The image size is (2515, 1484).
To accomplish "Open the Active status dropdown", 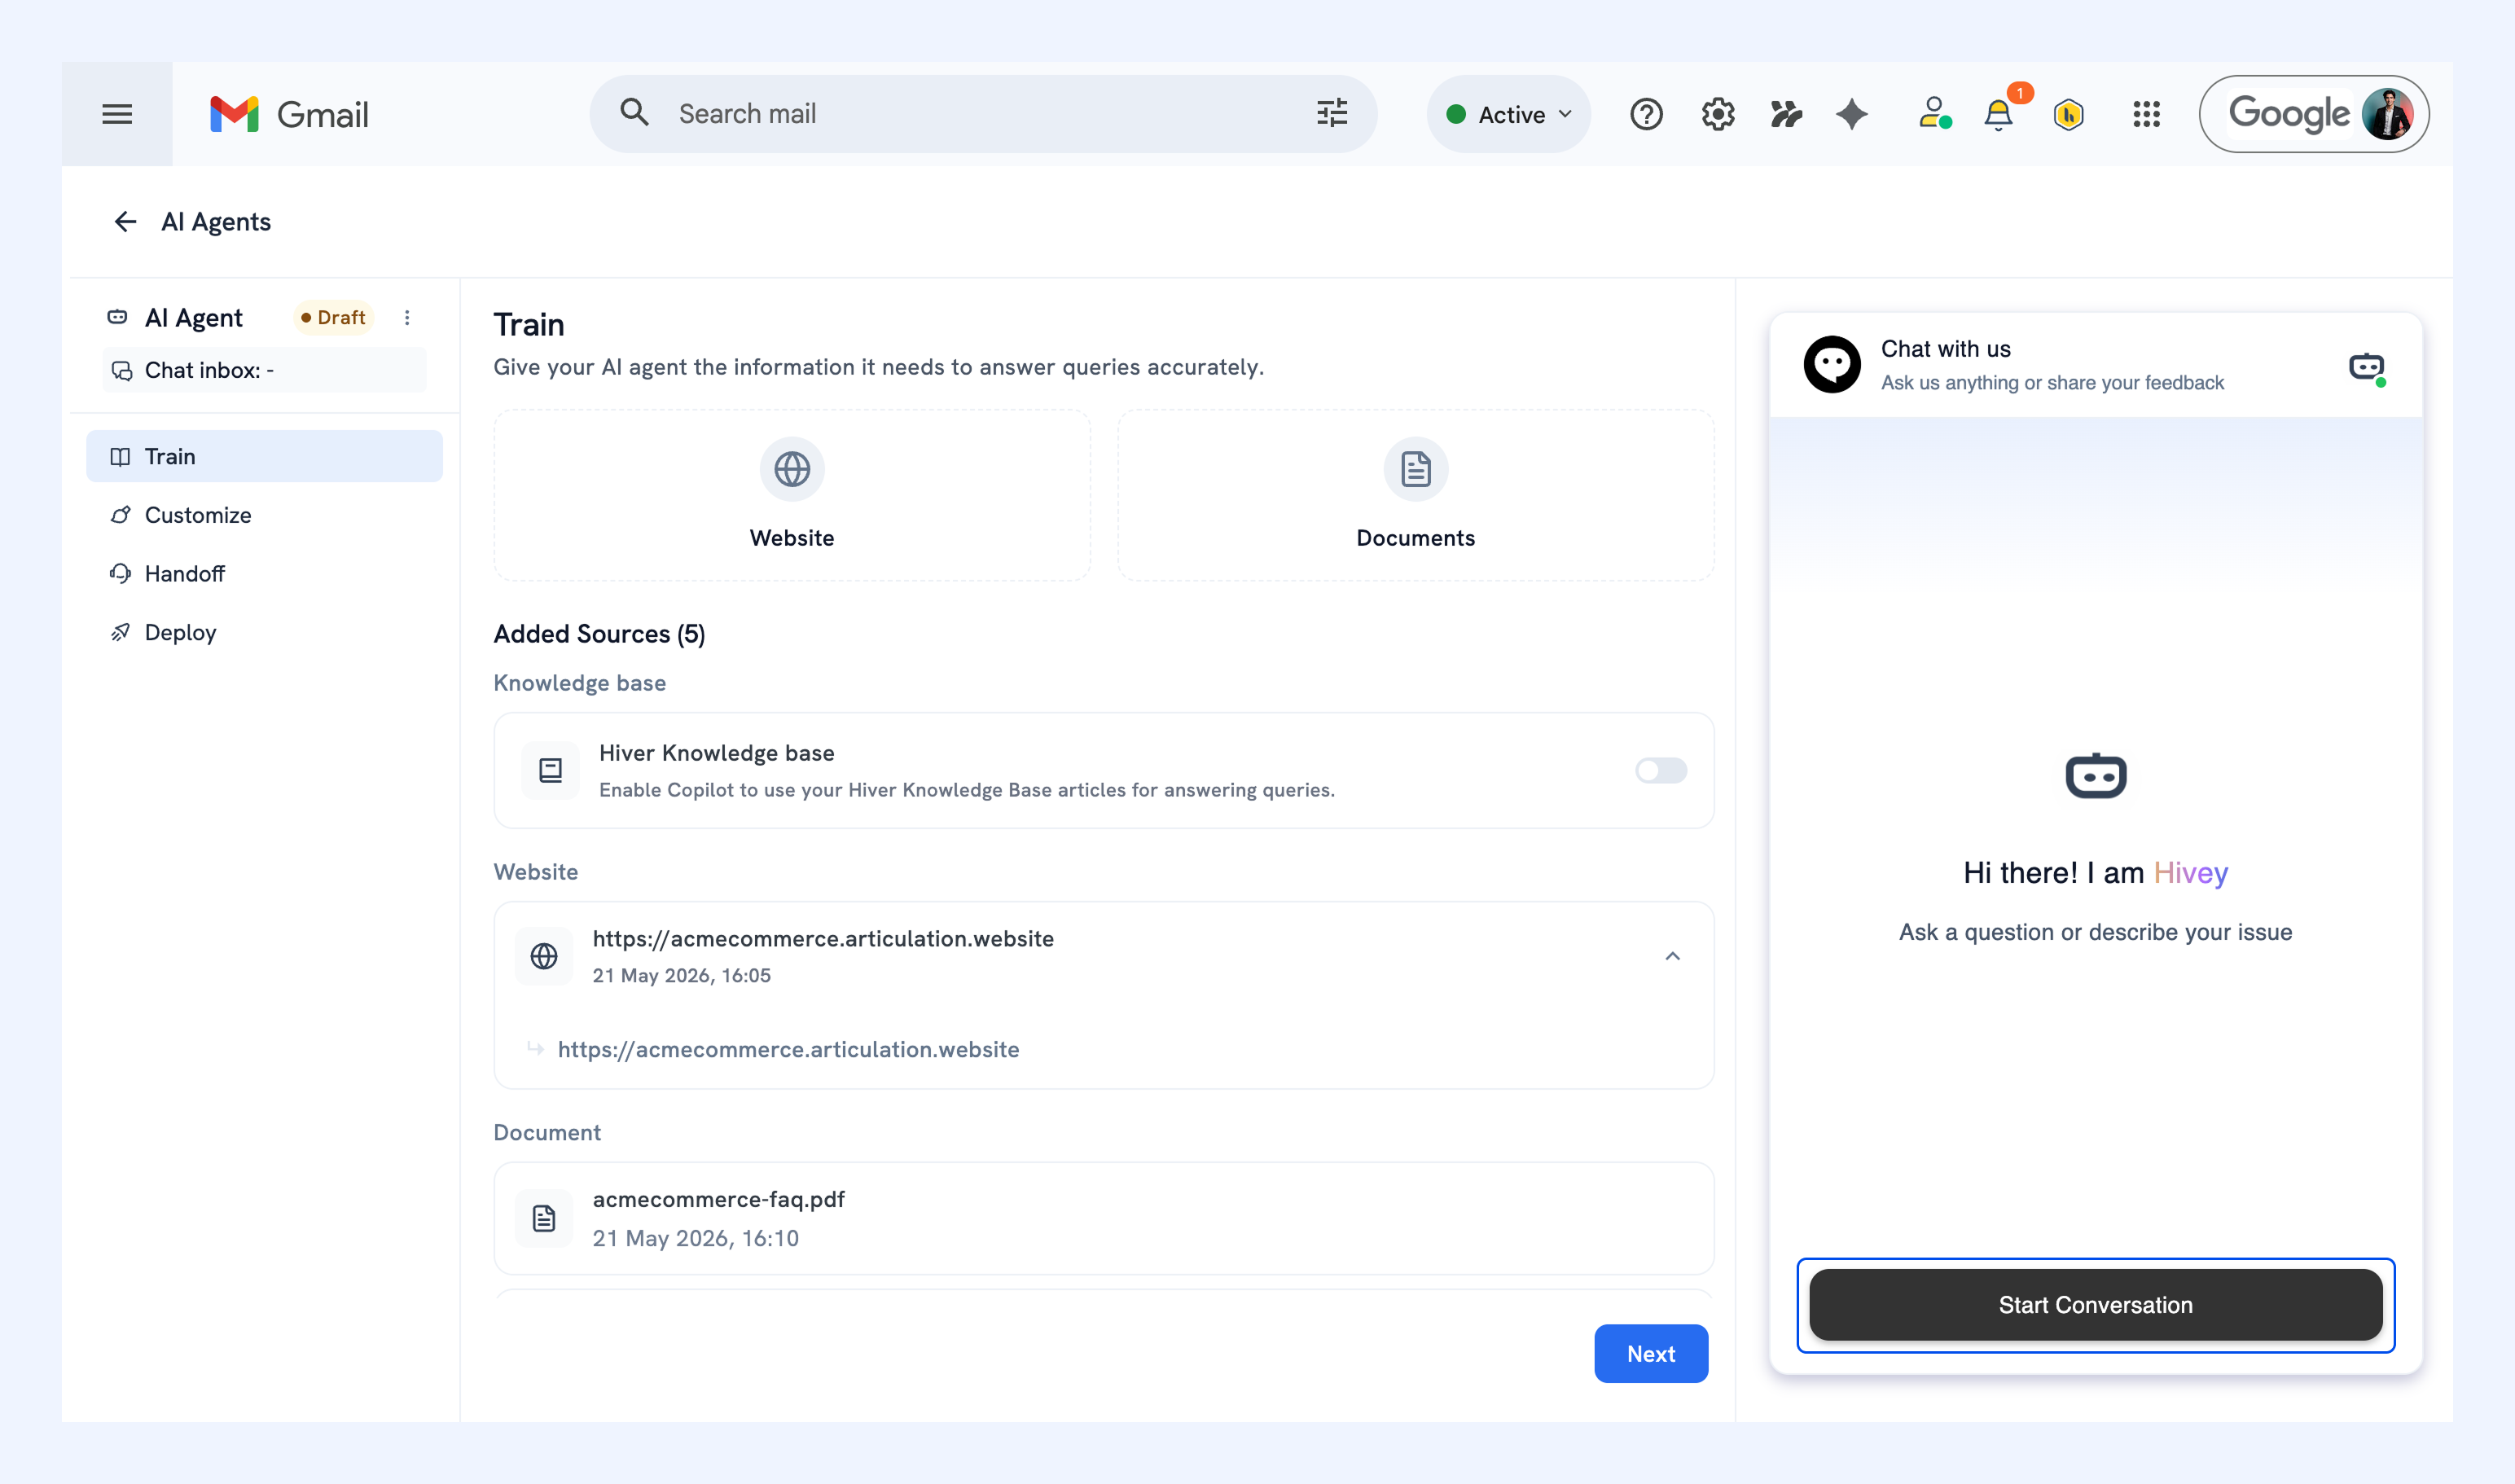I will [1508, 114].
